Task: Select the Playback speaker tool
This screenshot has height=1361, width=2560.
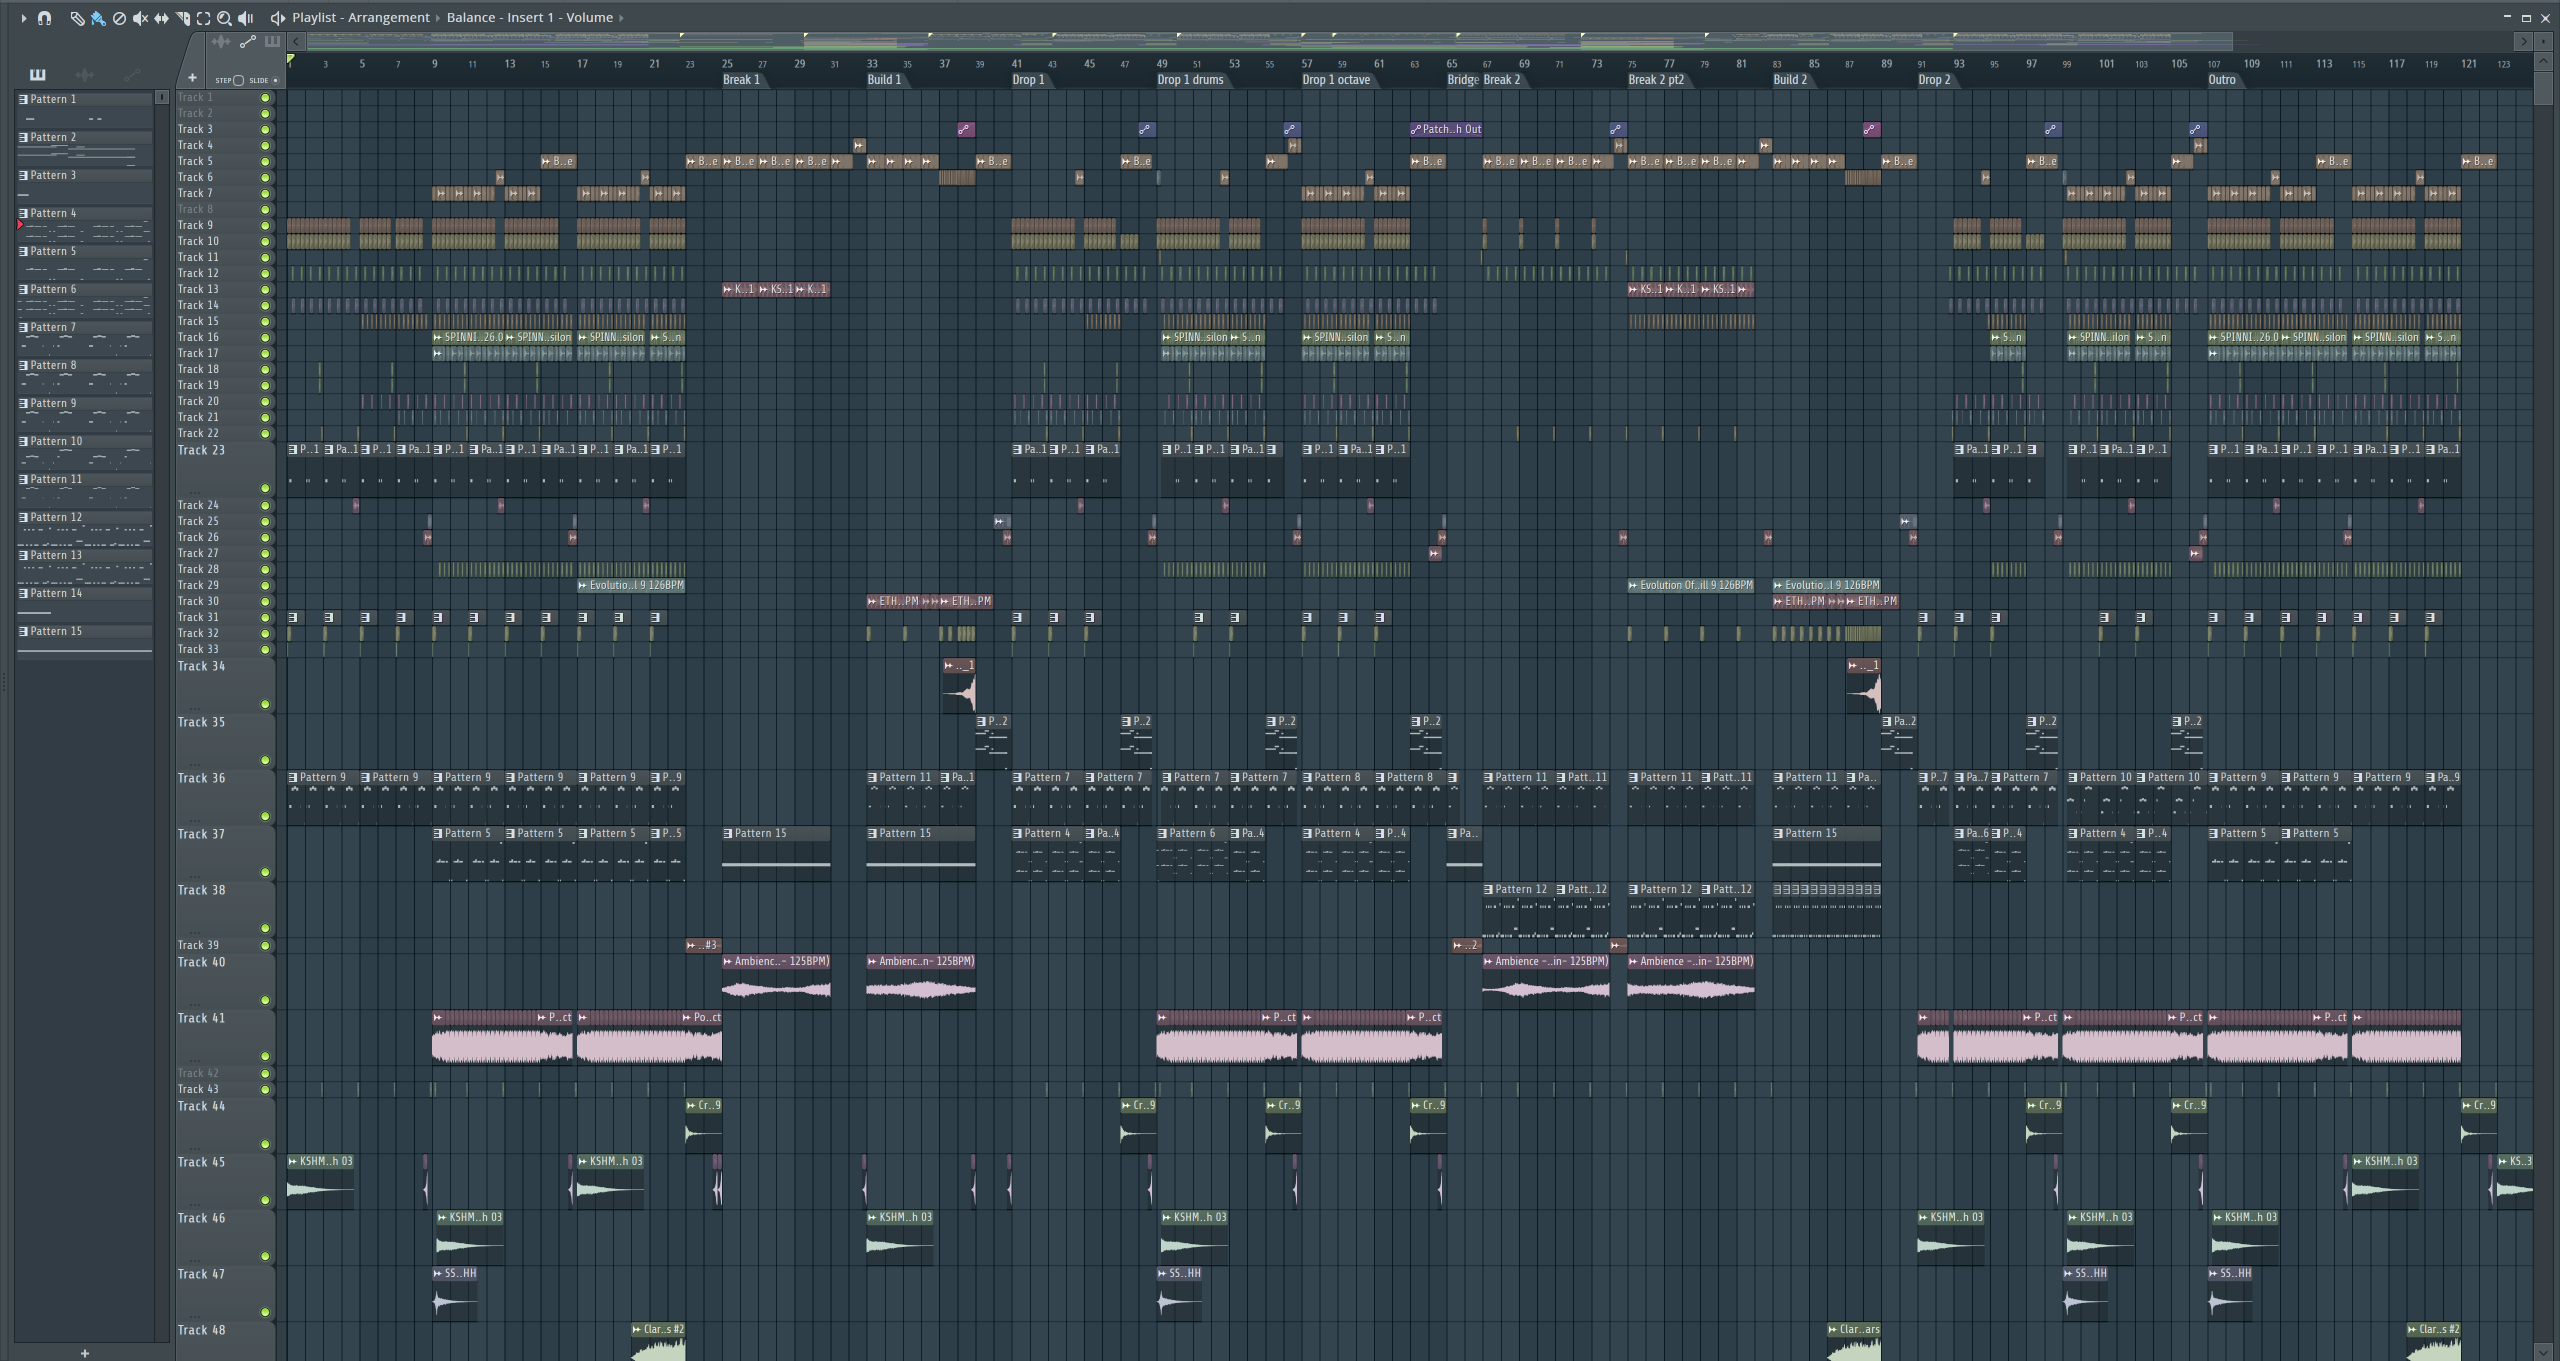Action: pos(246,18)
